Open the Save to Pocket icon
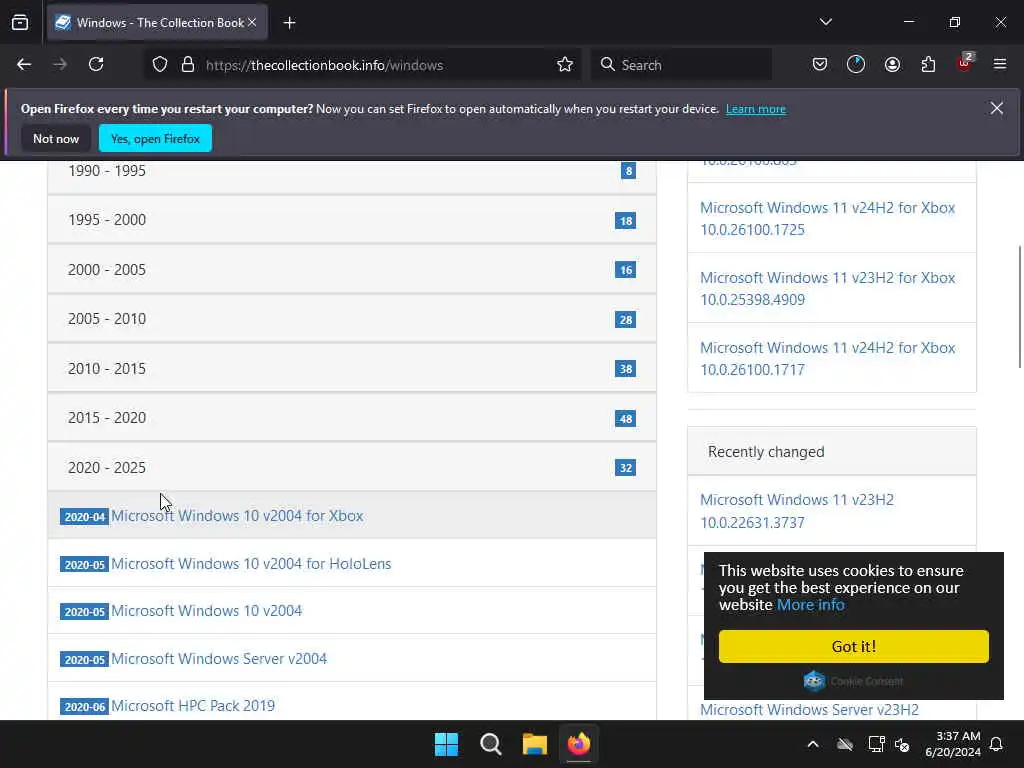Viewport: 1024px width, 768px height. [x=820, y=65]
